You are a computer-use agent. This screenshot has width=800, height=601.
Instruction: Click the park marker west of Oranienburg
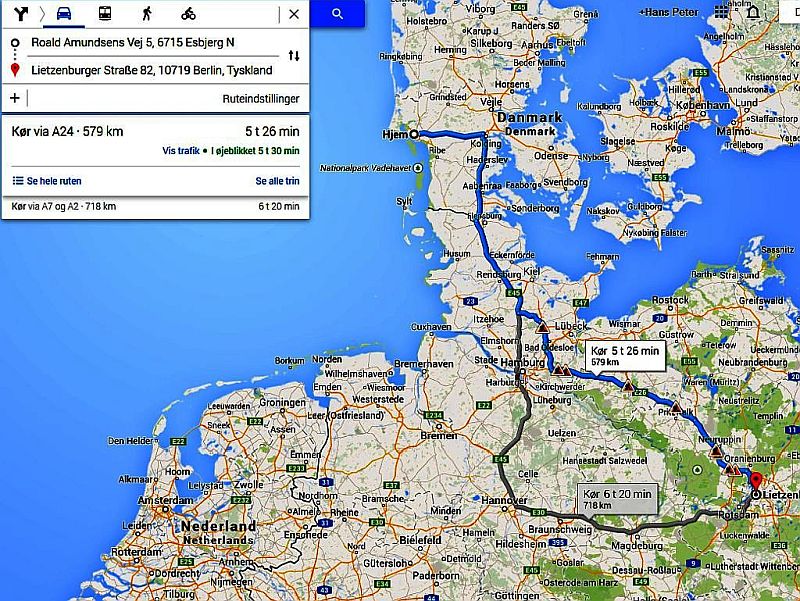click(697, 469)
